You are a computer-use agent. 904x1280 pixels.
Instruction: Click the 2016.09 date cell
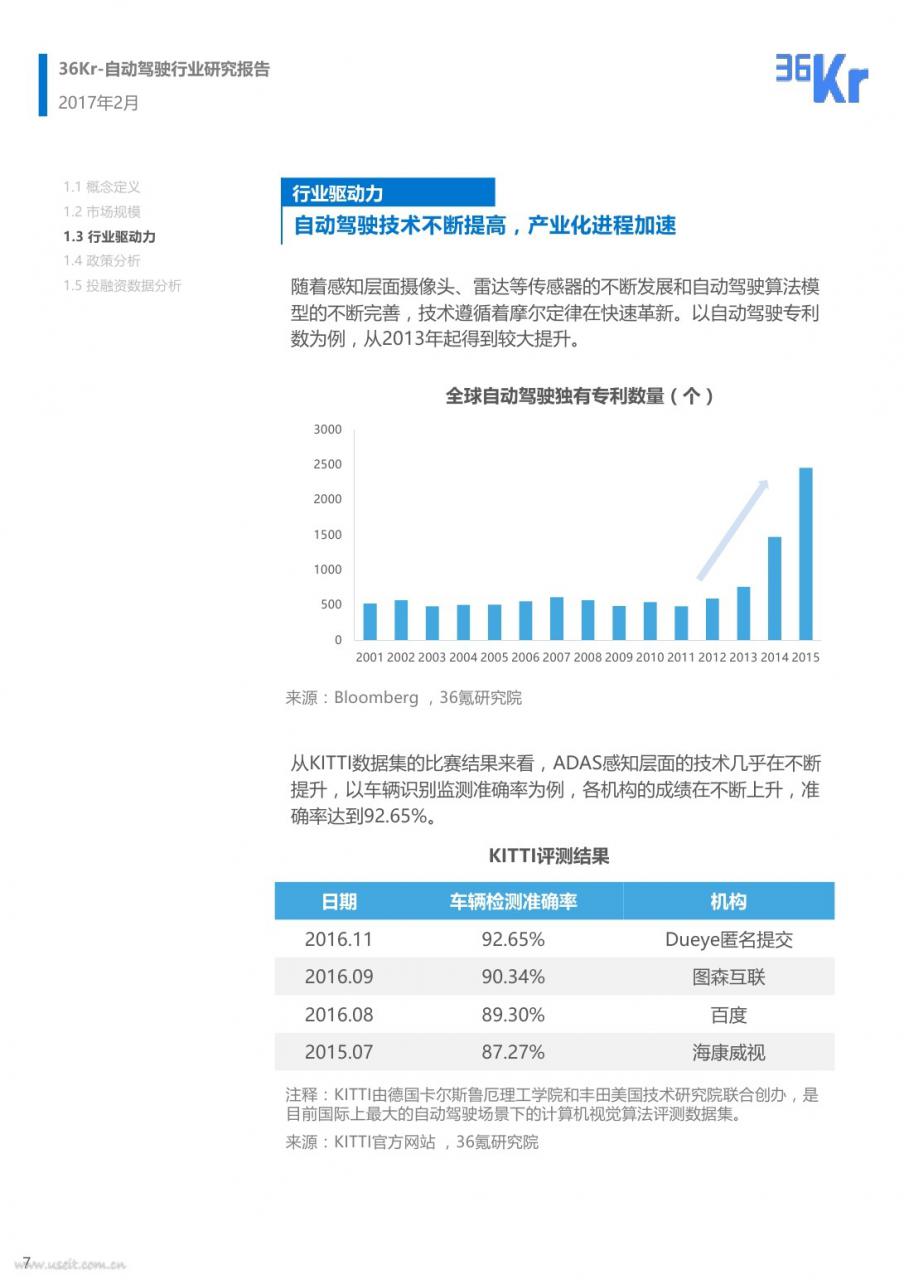(339, 977)
